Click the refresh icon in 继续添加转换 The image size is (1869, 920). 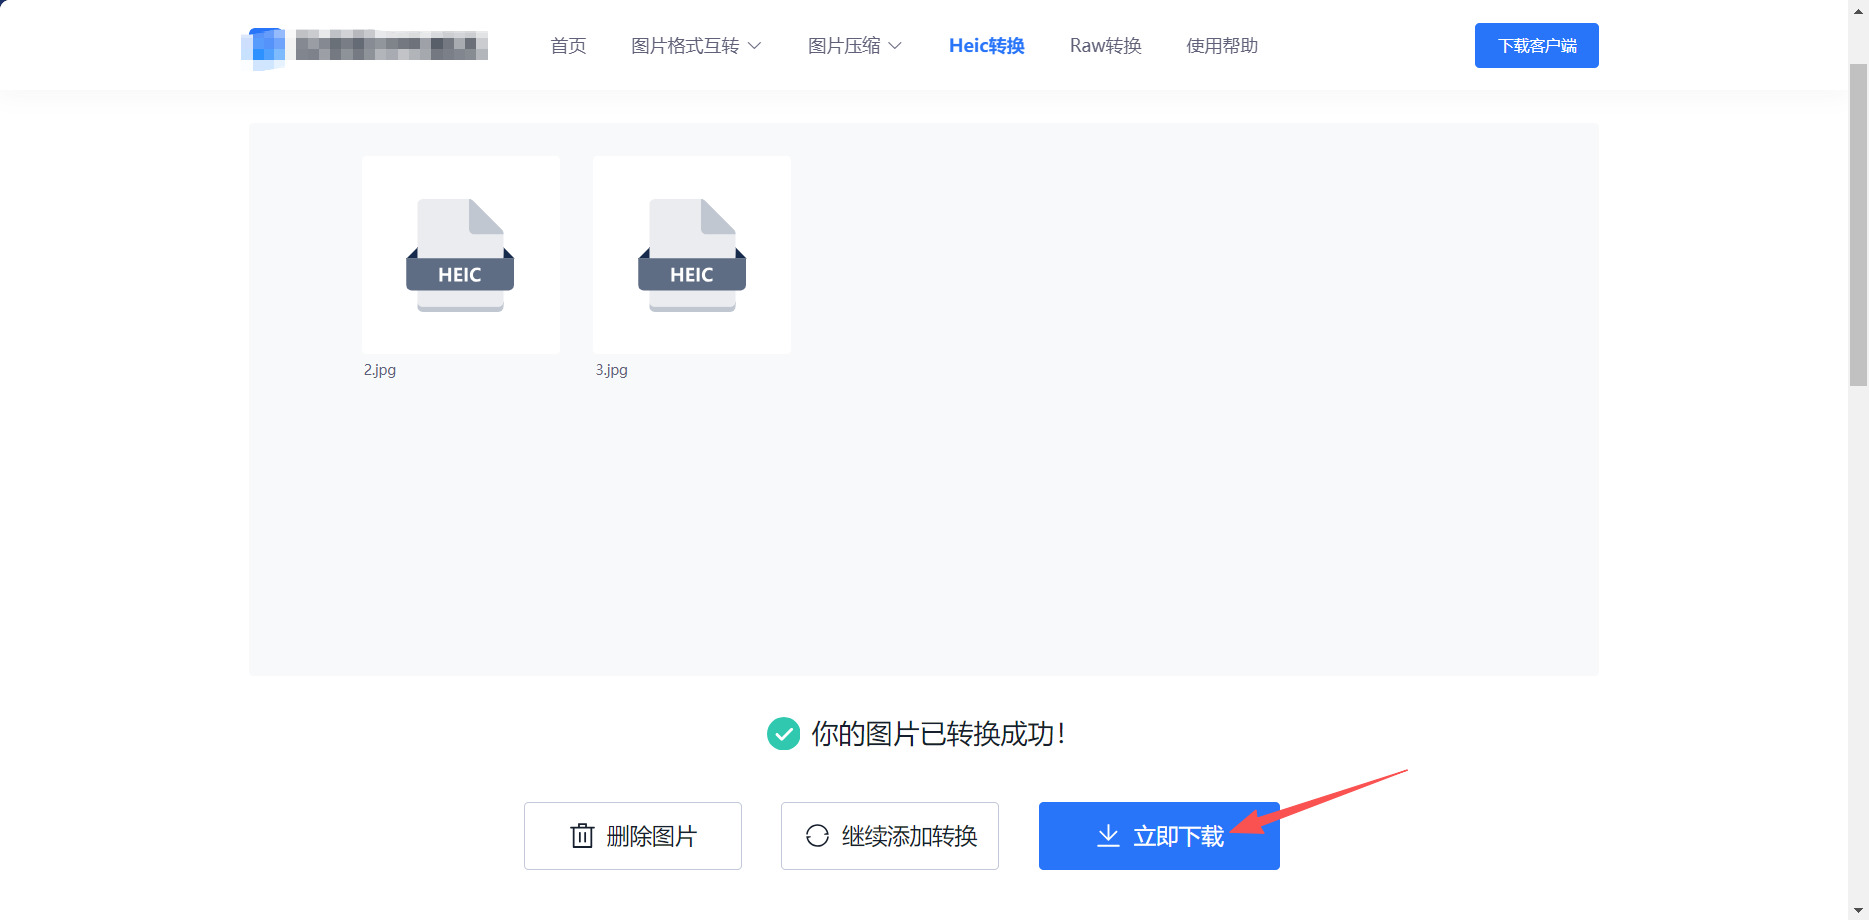[817, 836]
